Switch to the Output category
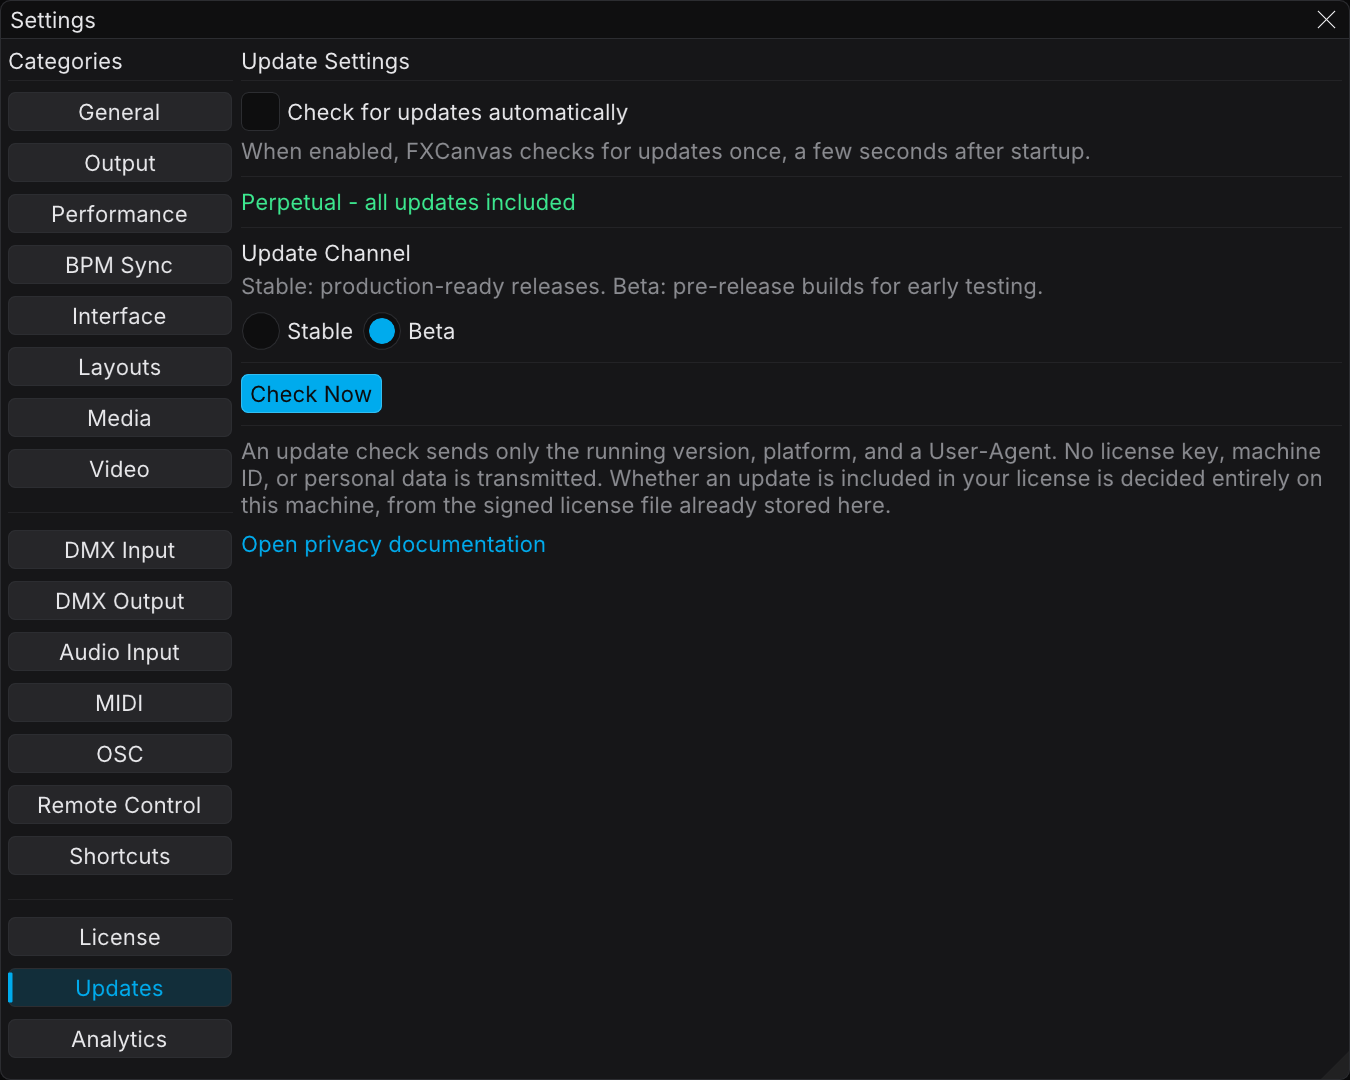The width and height of the screenshot is (1350, 1080). (x=120, y=163)
